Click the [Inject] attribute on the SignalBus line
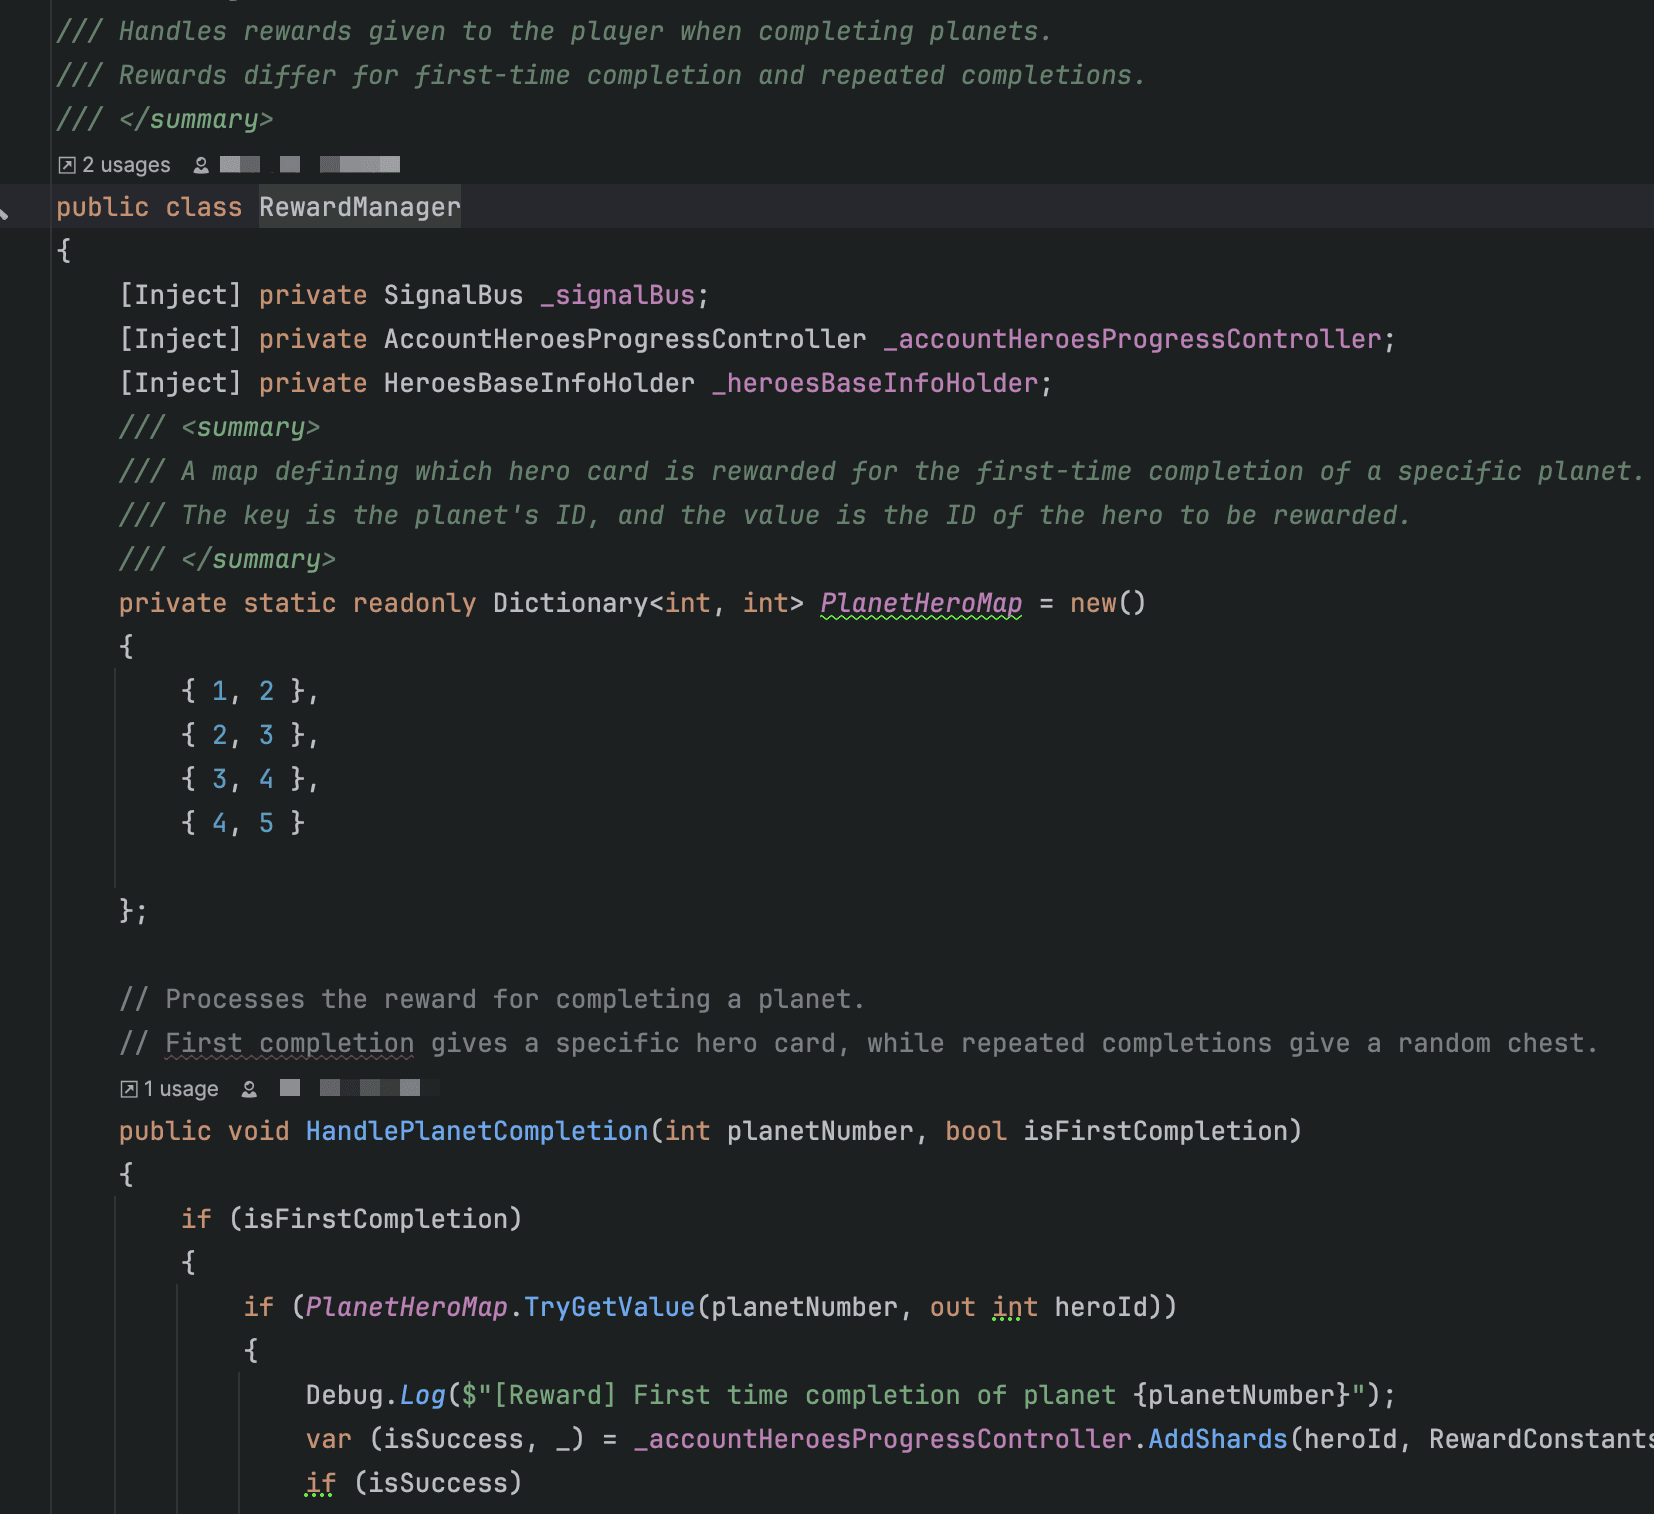1654x1514 pixels. (180, 295)
